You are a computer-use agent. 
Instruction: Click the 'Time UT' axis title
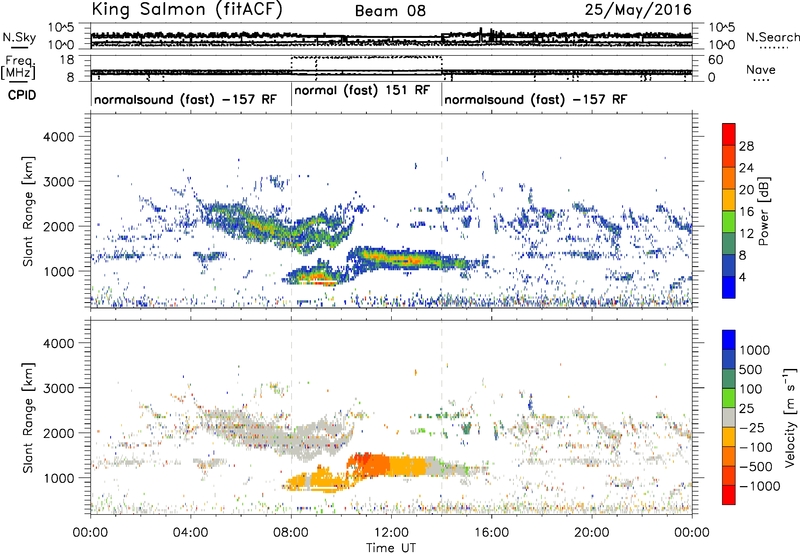[x=391, y=548]
